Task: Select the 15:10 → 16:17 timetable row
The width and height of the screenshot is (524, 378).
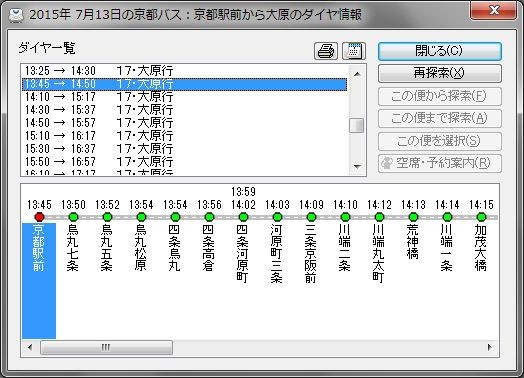Action: pyautogui.click(x=184, y=136)
